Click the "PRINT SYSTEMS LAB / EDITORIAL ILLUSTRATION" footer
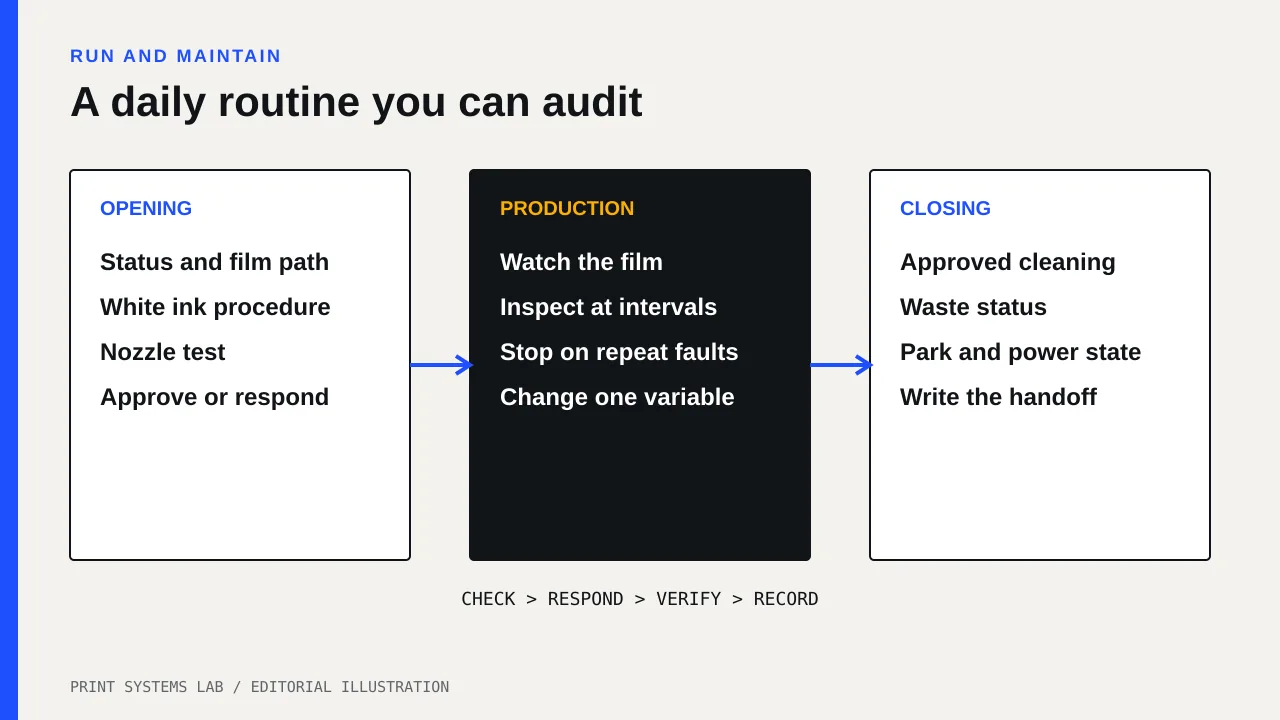This screenshot has width=1280, height=720. tap(260, 687)
